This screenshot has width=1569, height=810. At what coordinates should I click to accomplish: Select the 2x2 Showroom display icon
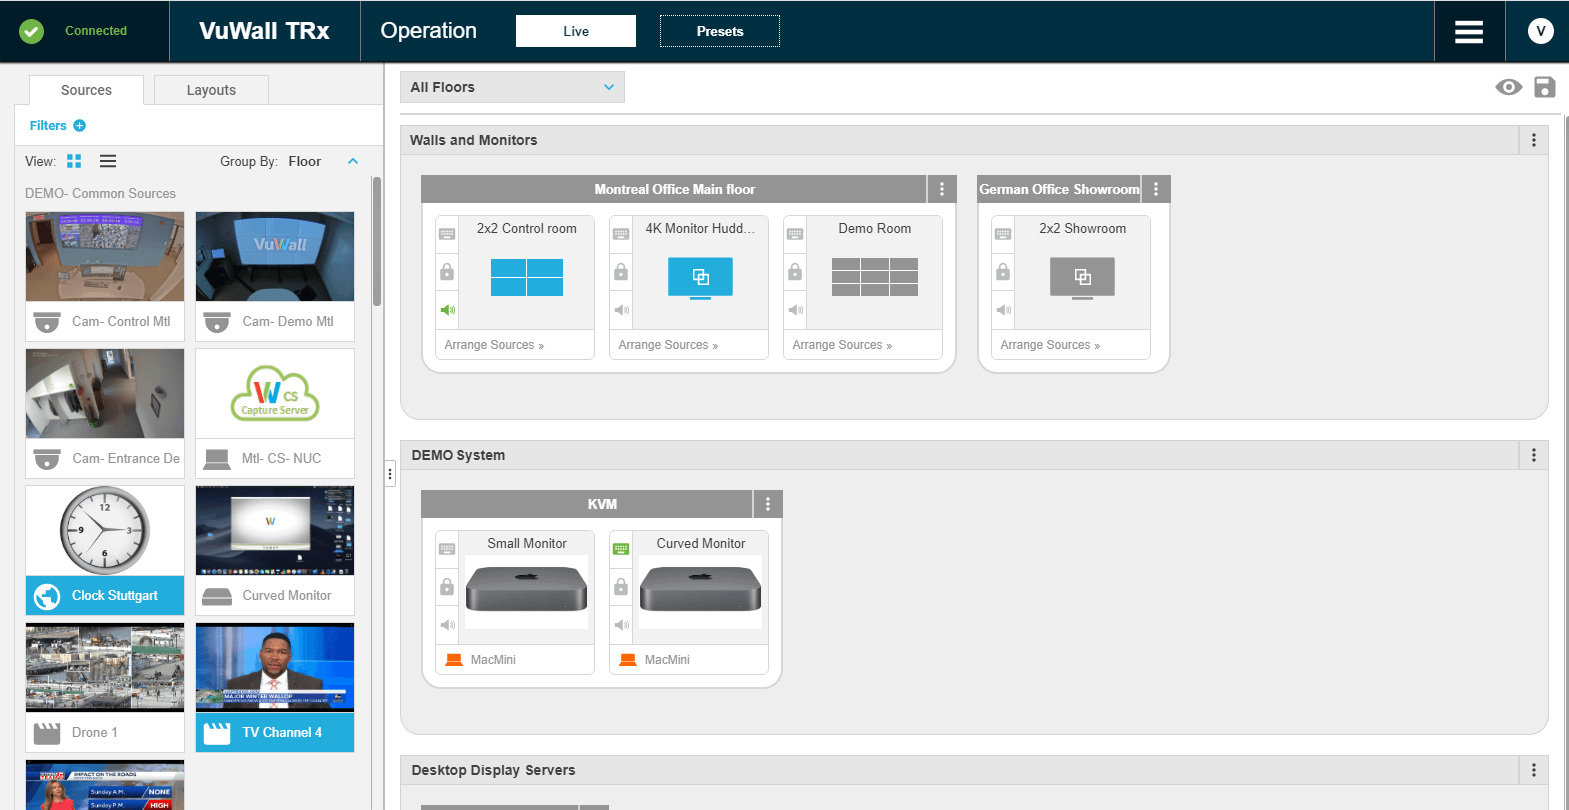[1082, 278]
